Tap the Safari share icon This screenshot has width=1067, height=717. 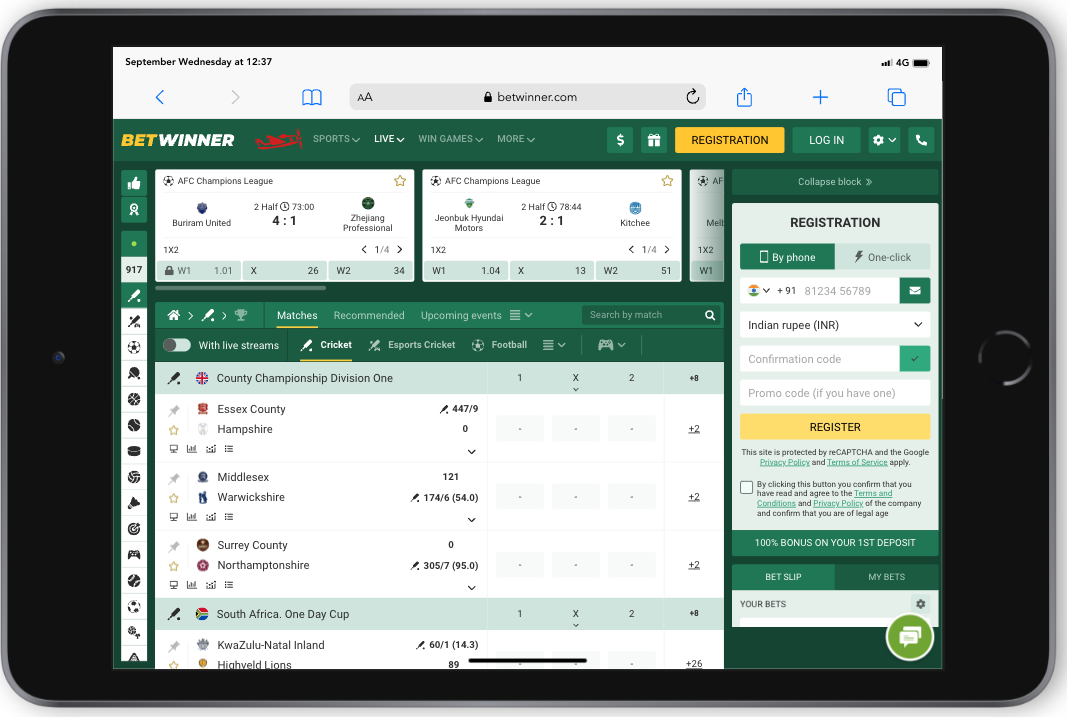[744, 97]
